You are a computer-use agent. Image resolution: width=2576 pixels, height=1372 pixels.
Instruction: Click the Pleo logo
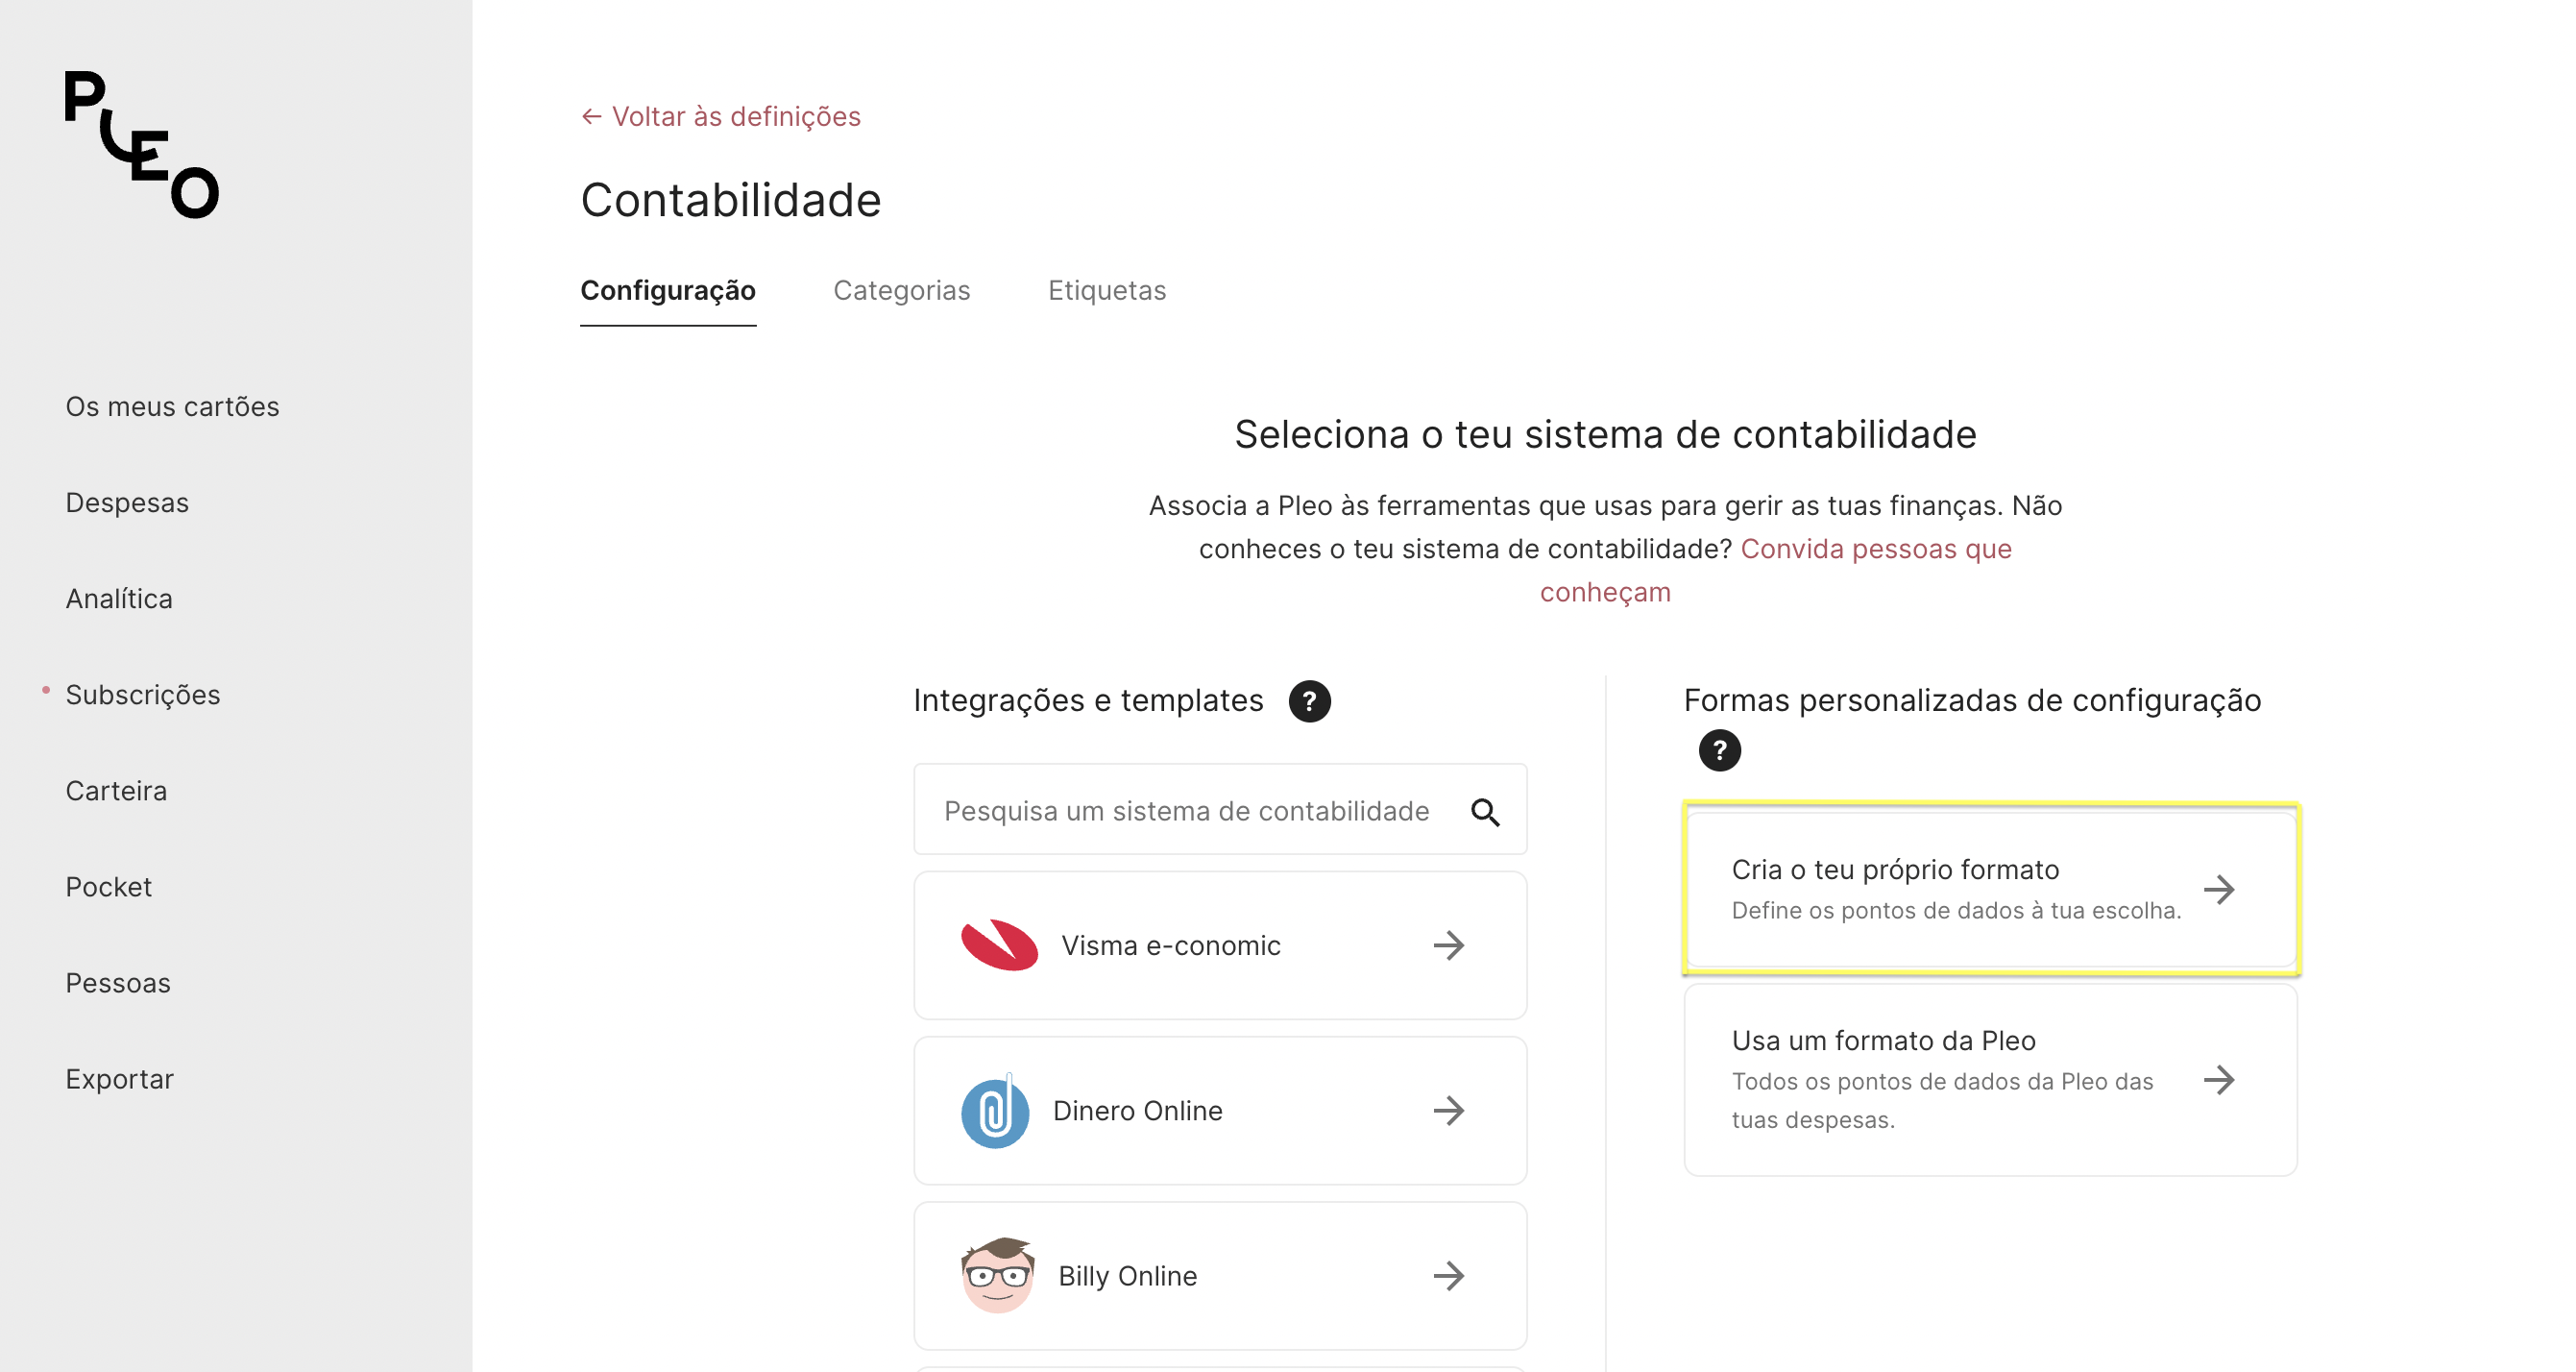coord(142,144)
